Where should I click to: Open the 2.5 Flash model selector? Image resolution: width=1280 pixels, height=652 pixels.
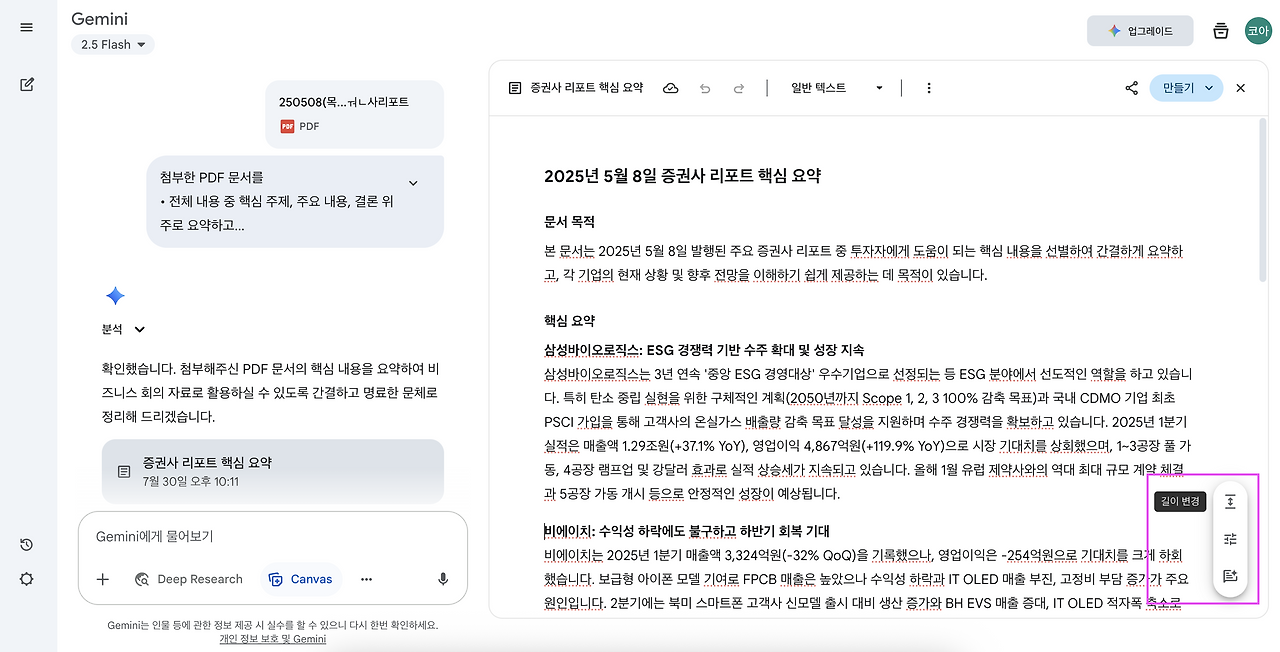113,44
